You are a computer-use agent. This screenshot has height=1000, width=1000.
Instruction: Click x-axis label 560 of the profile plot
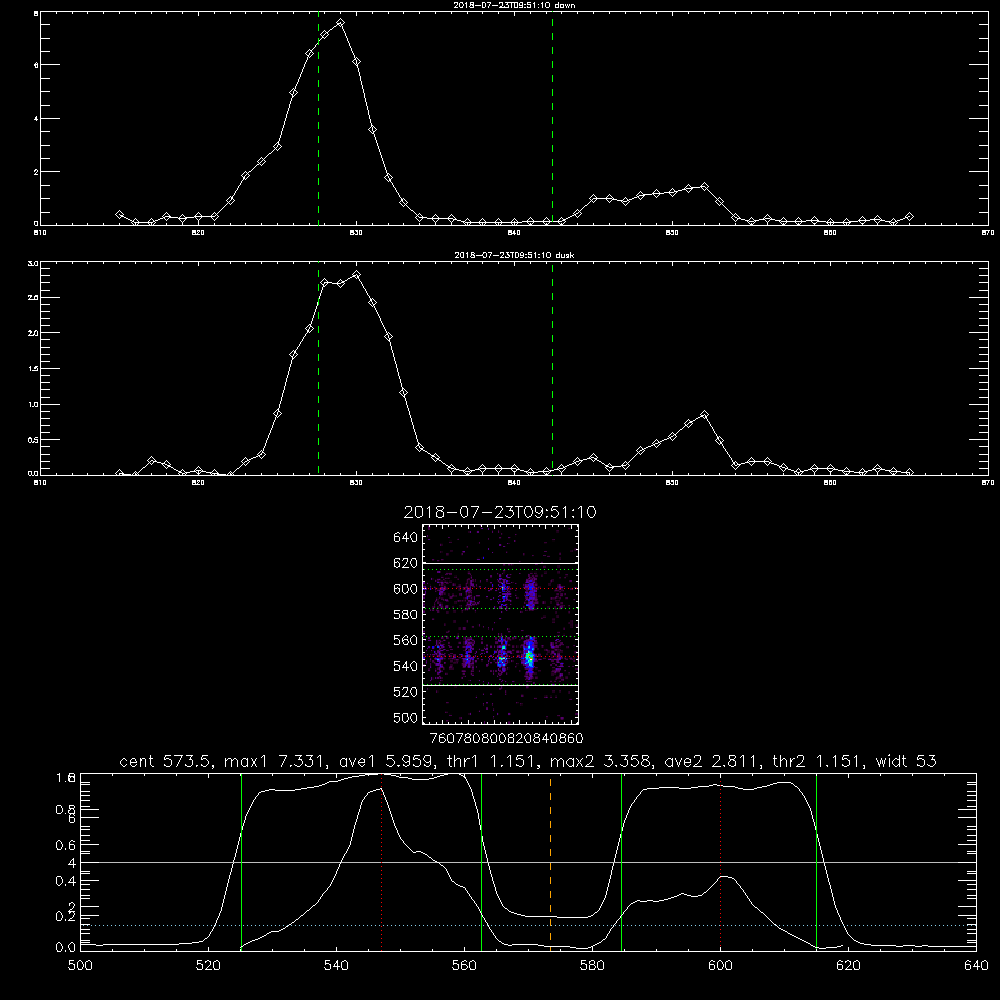(464, 966)
